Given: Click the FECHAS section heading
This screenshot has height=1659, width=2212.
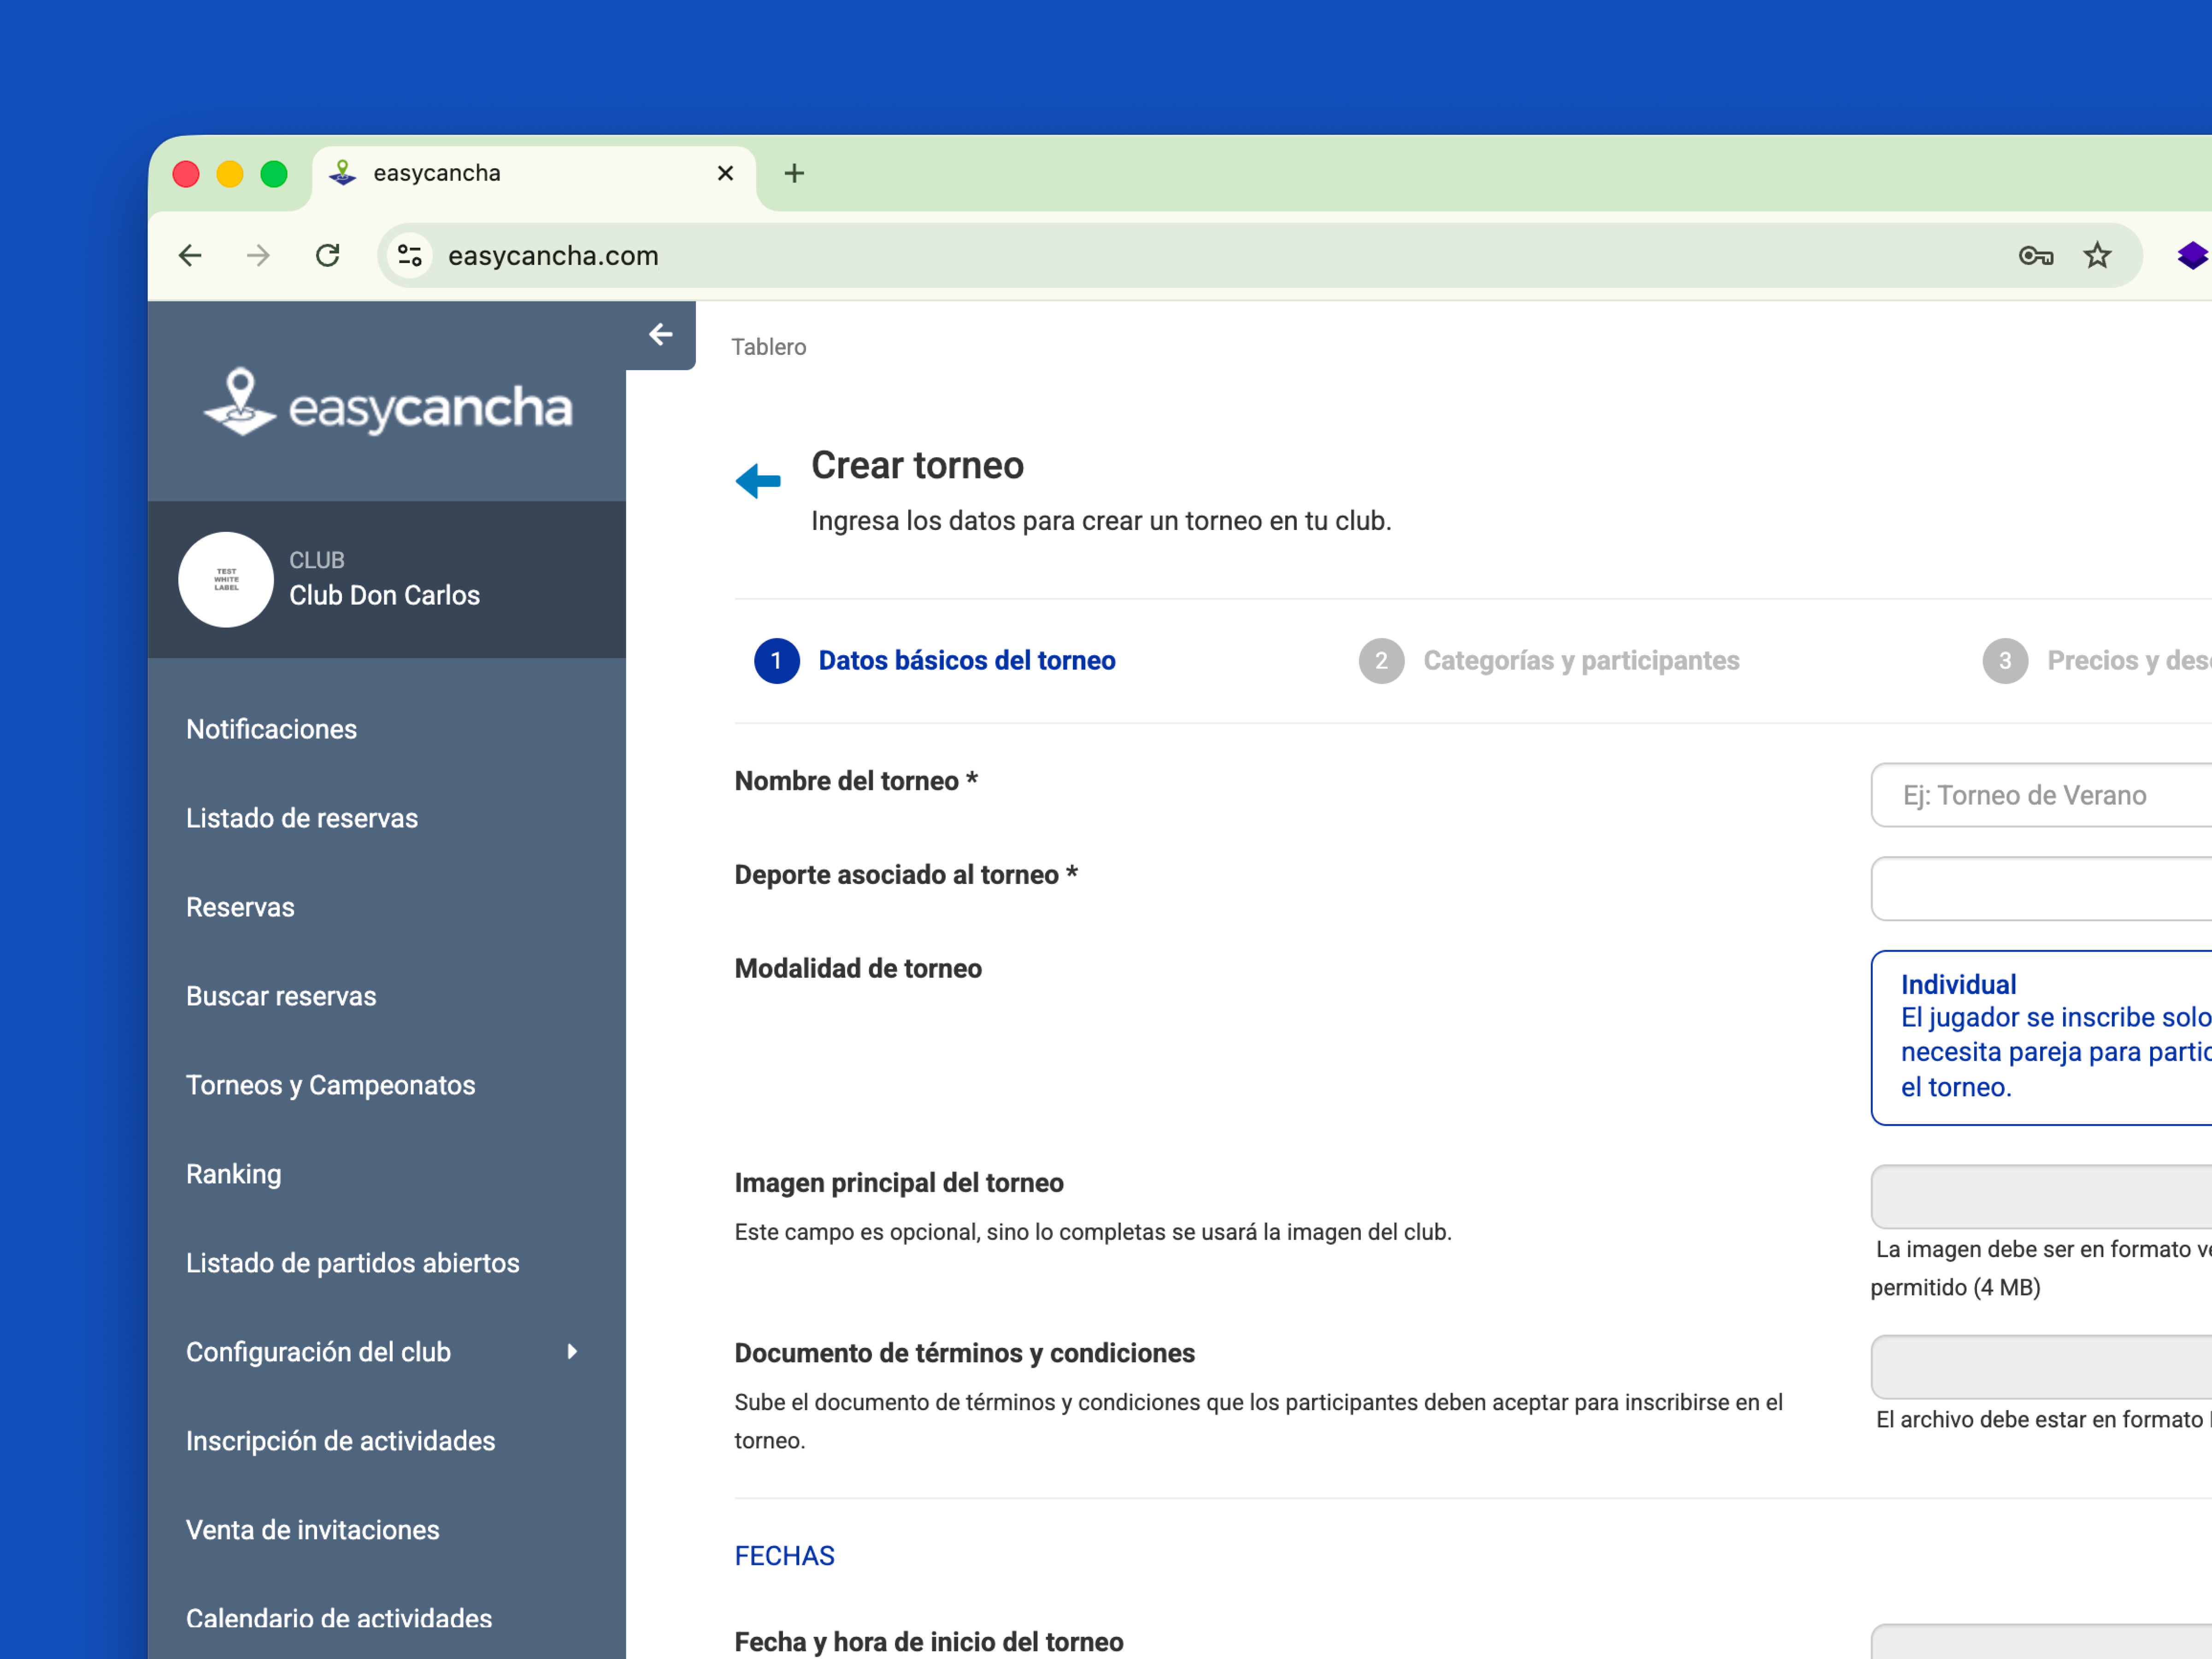Looking at the screenshot, I should coord(784,1556).
